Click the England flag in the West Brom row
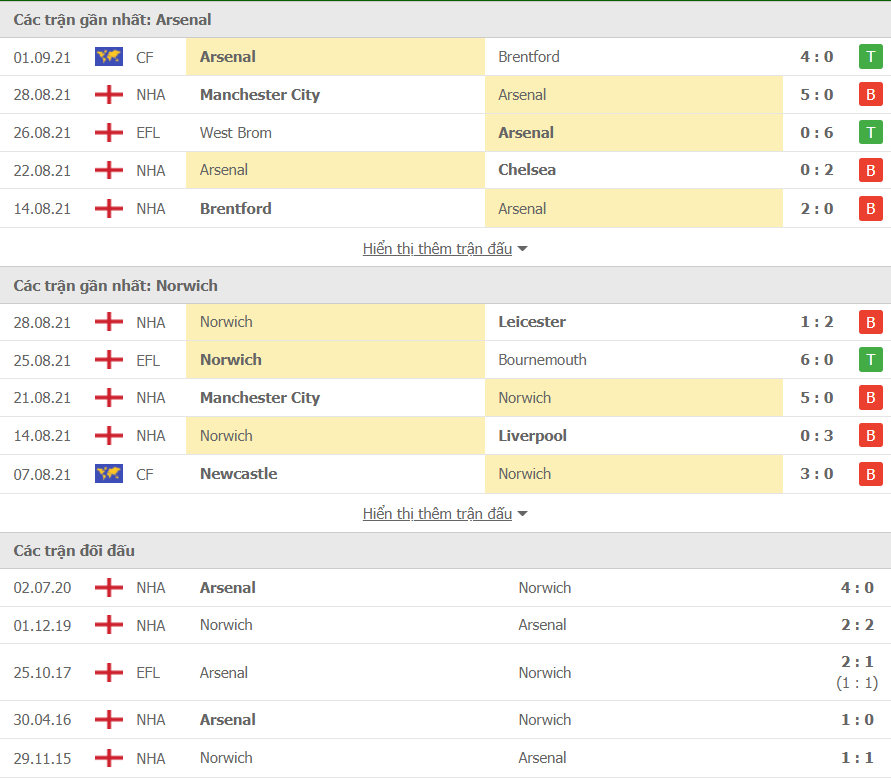Screen dimensions: 891x778 click(109, 132)
